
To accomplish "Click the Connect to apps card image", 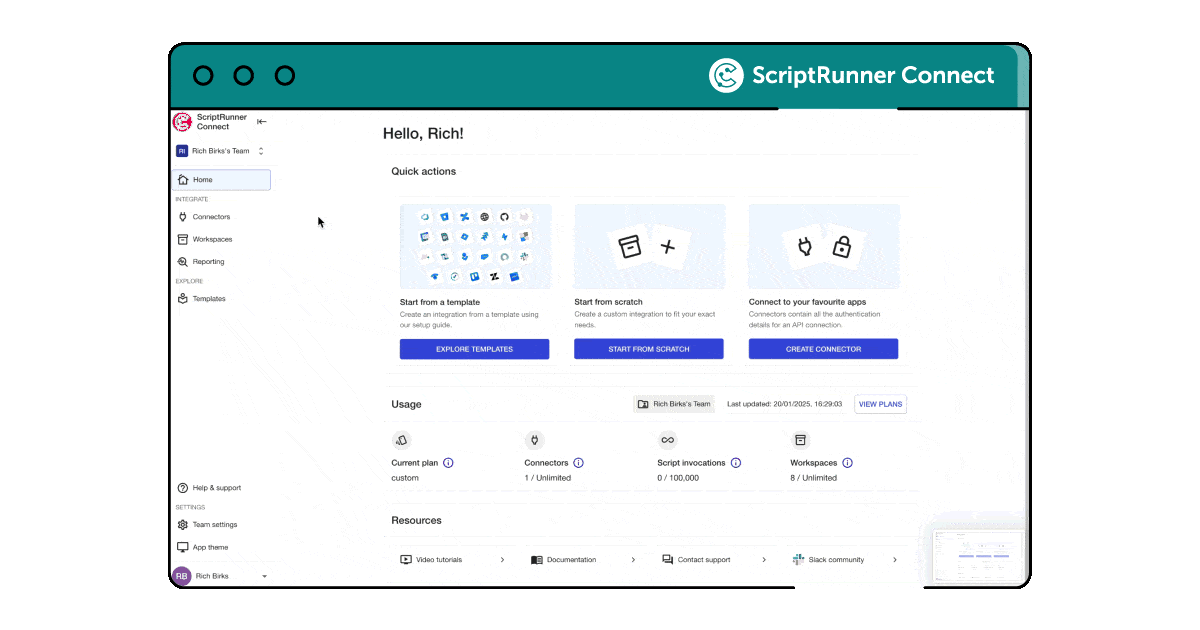I will 824,247.
